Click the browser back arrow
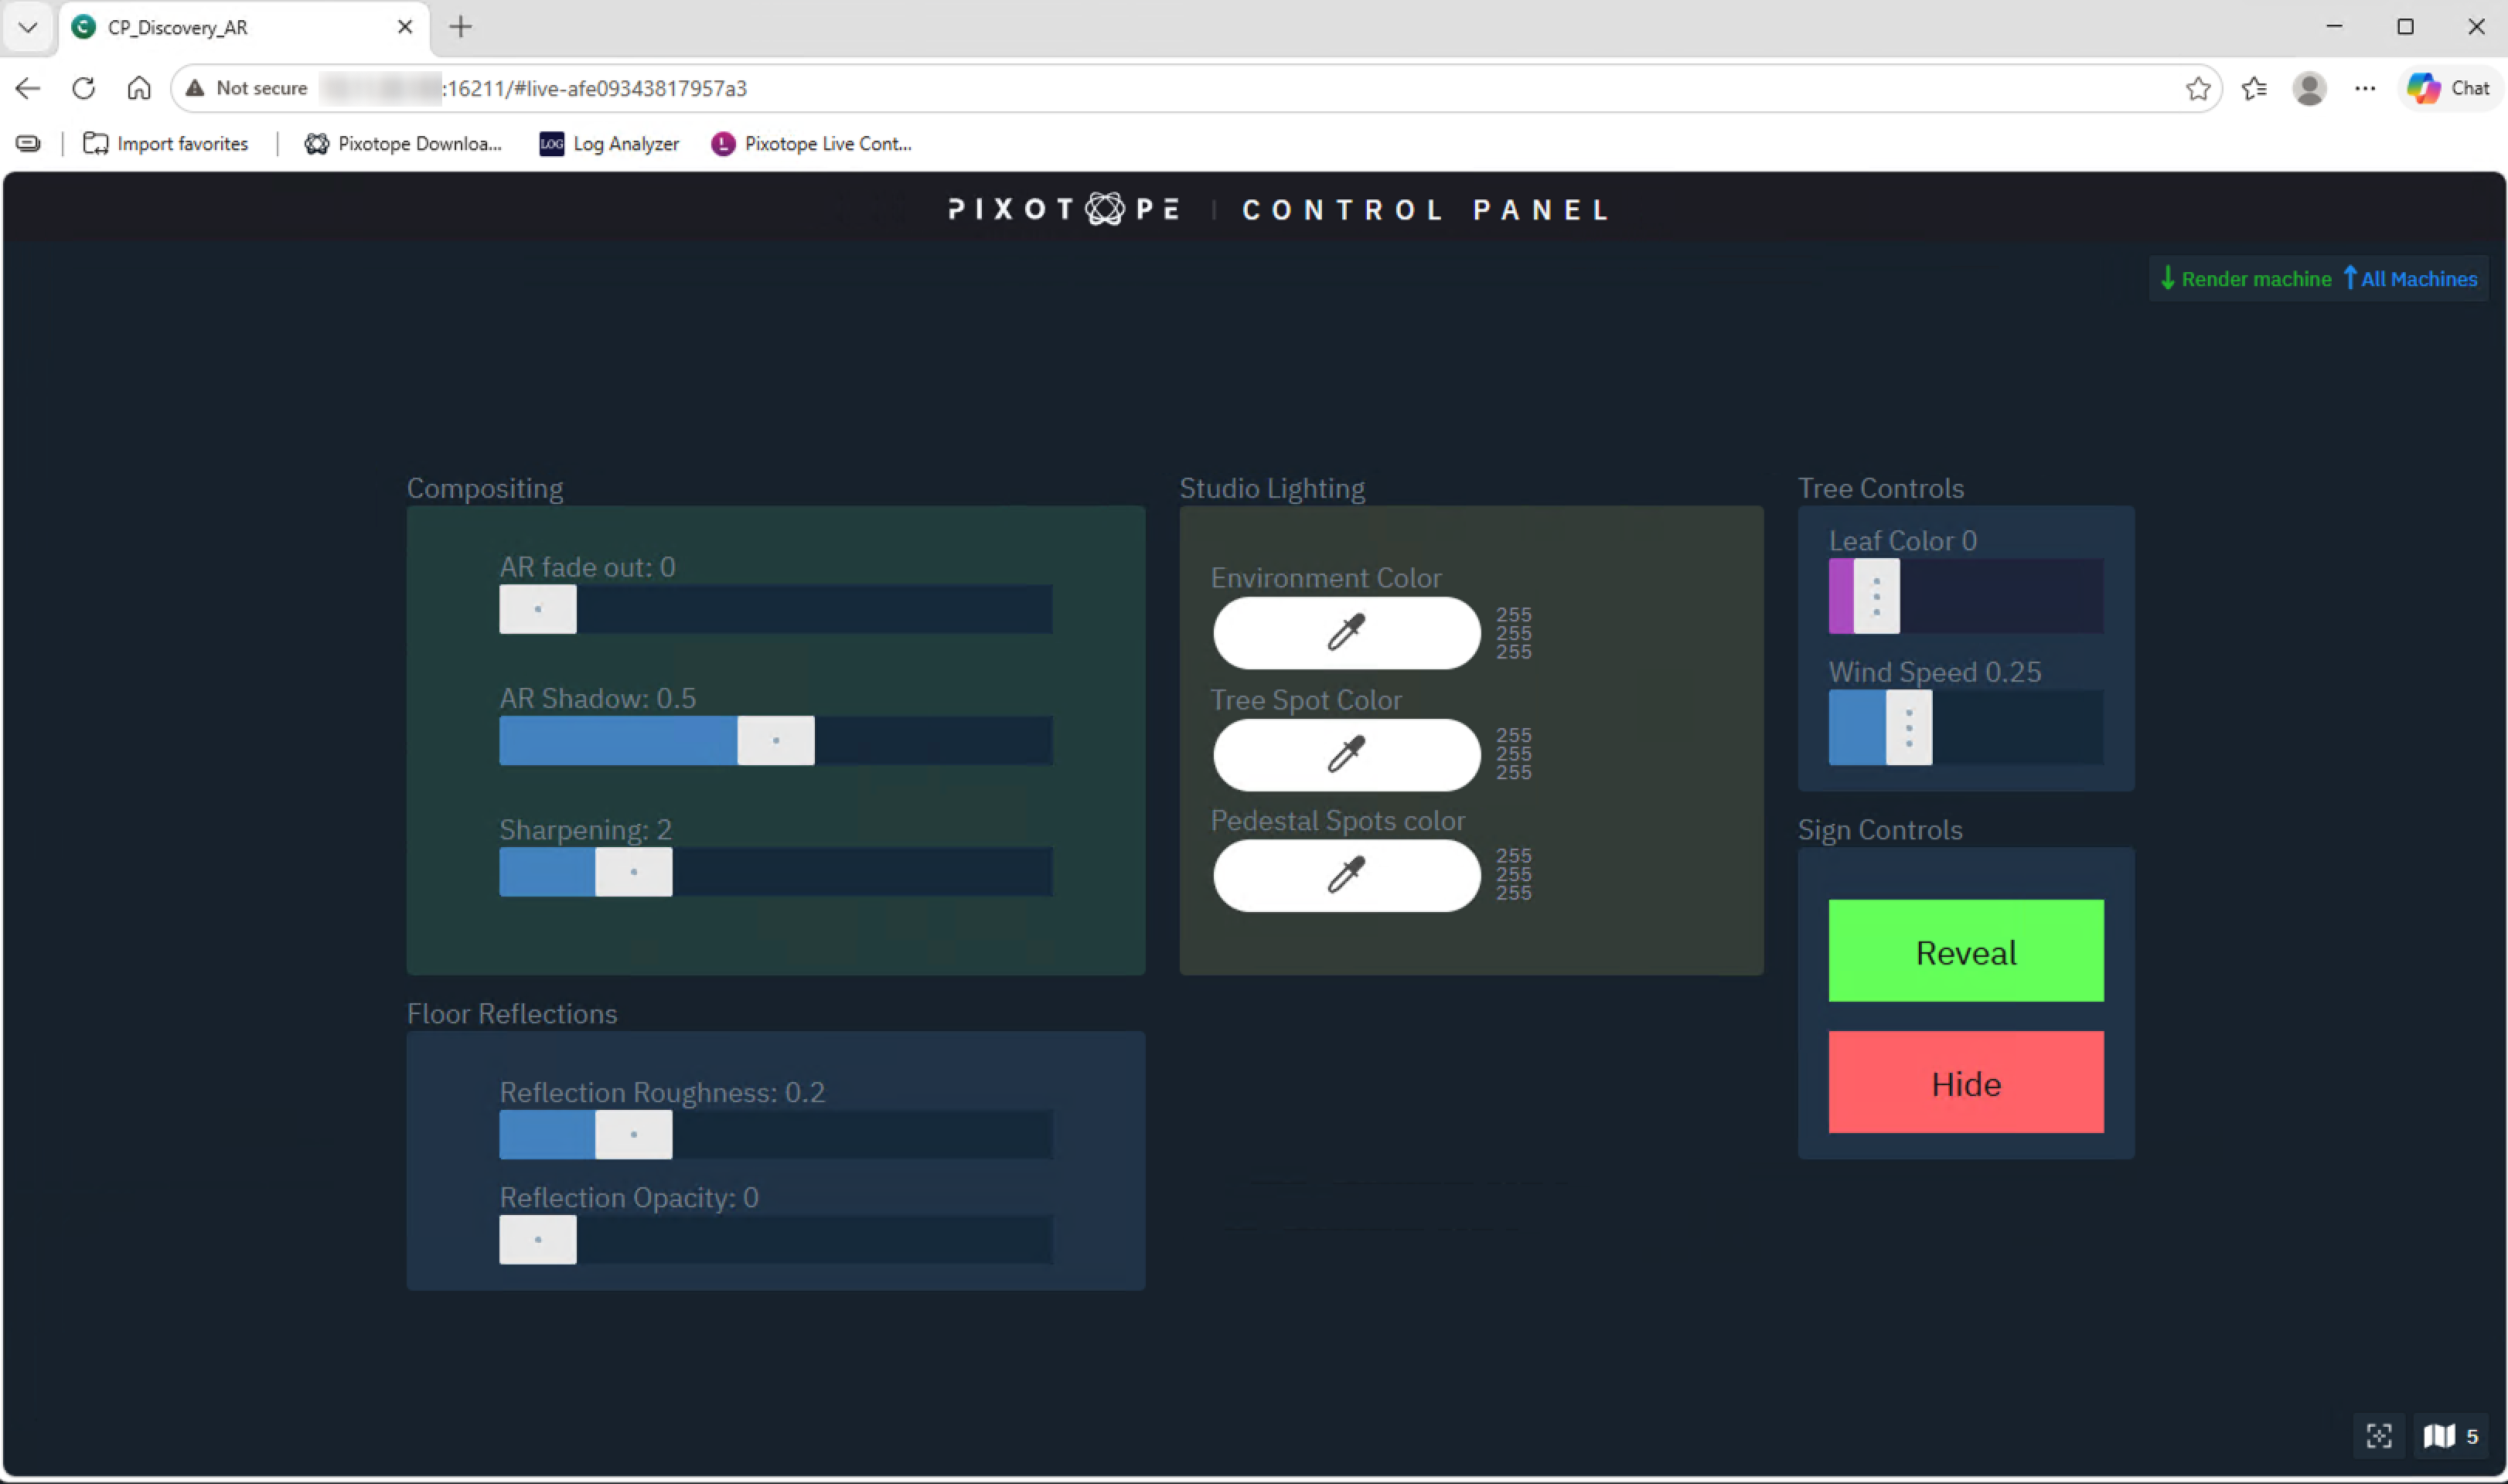This screenshot has height=1484, width=2508. pos(28,88)
